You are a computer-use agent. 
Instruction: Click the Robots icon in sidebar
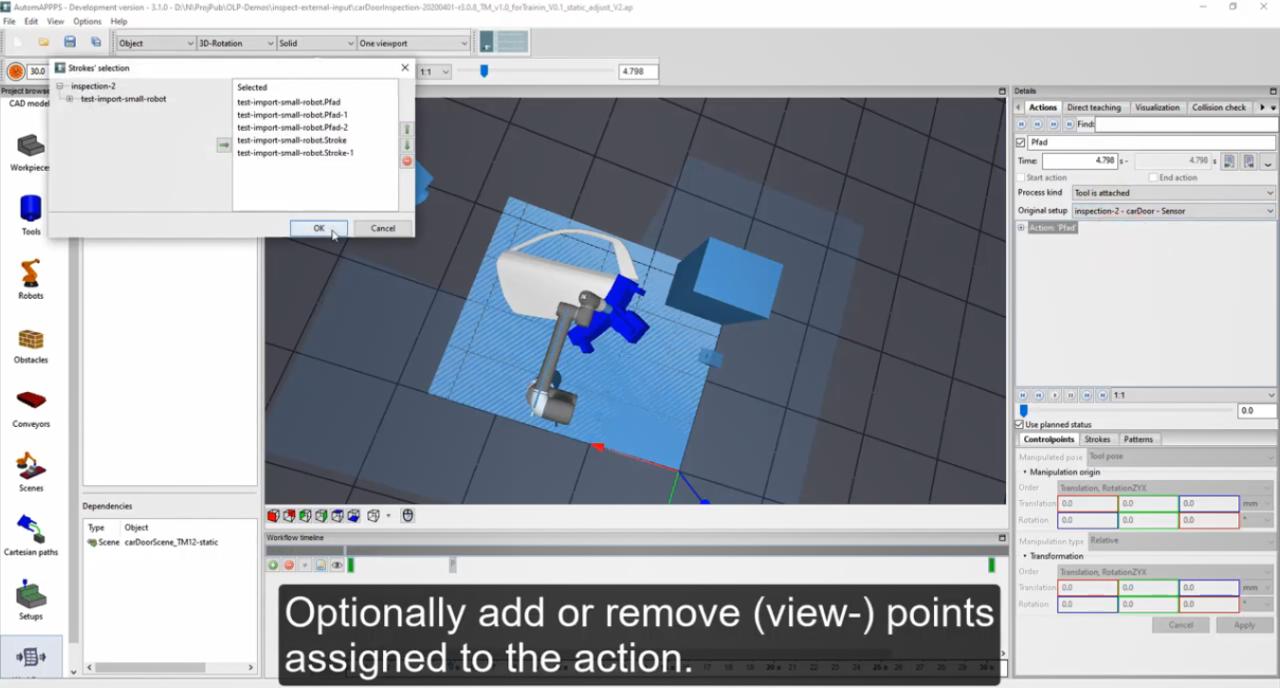(x=30, y=274)
